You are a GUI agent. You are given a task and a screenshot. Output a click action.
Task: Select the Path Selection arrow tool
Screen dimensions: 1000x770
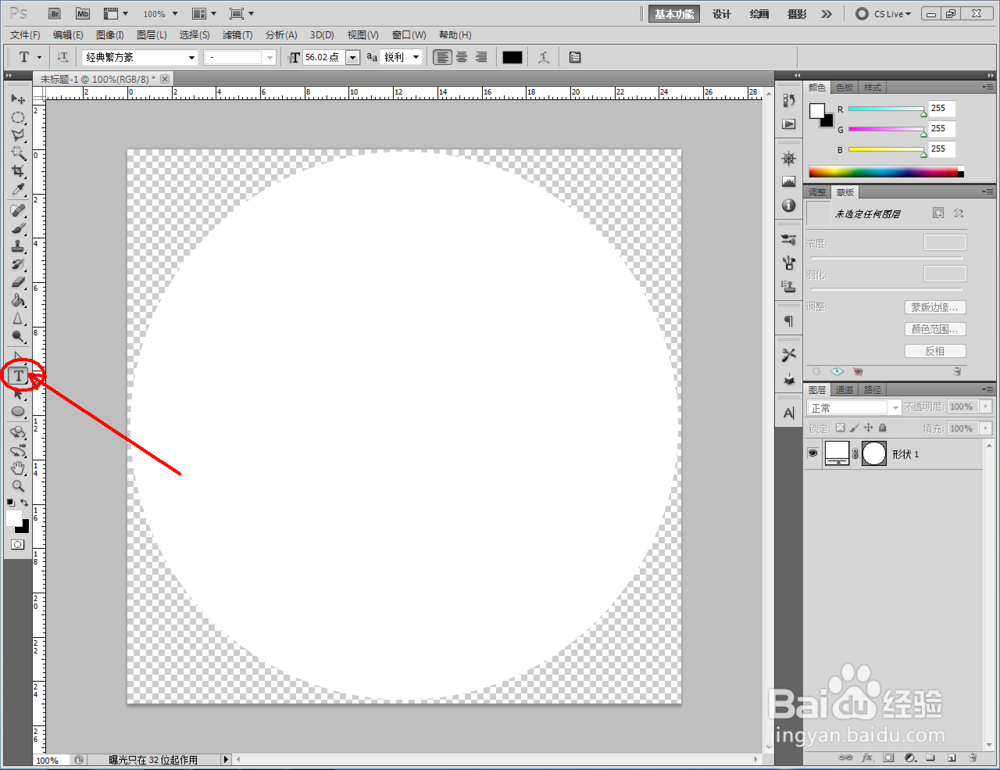pos(18,394)
